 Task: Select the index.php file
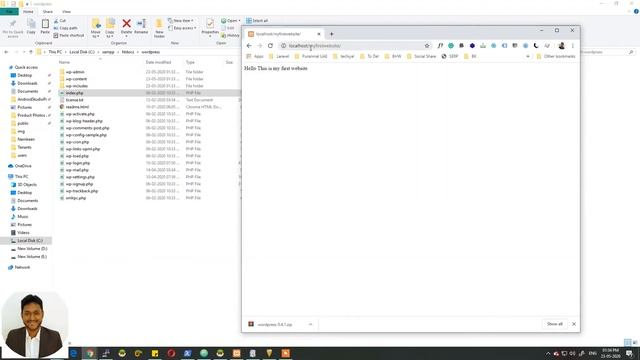[x=74, y=93]
